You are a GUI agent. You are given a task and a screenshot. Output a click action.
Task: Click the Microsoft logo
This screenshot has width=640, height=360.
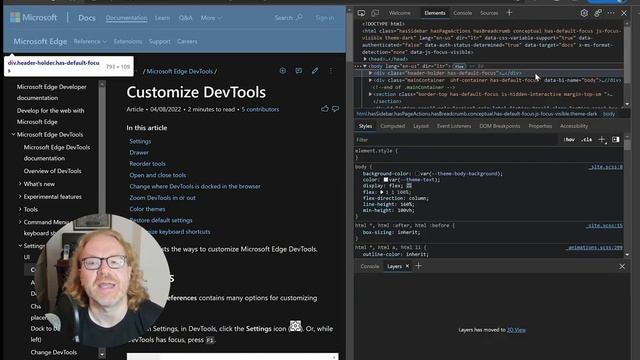pyautogui.click(x=33, y=18)
